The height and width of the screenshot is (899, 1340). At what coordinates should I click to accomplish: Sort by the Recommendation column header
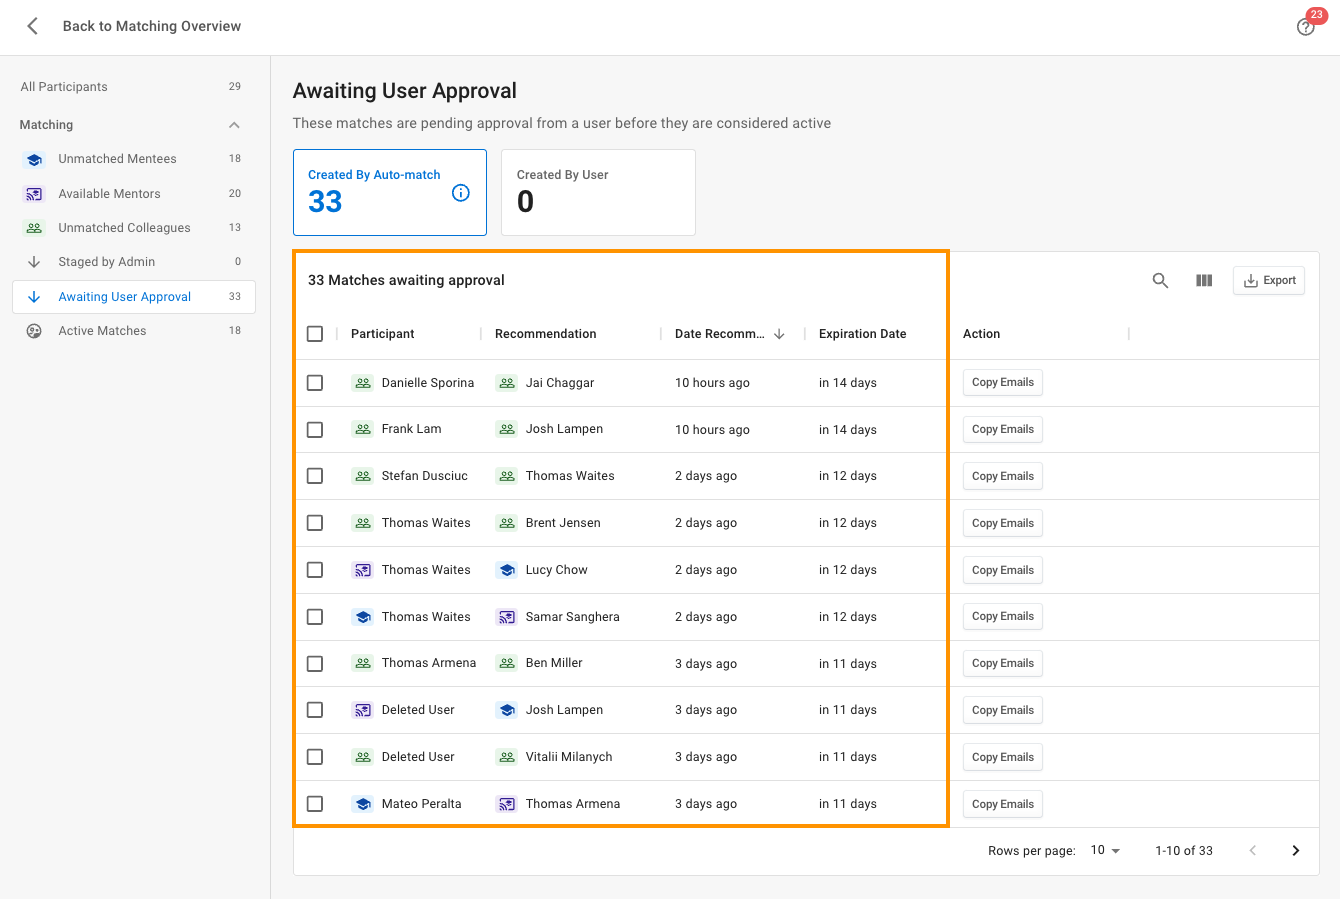pos(546,334)
